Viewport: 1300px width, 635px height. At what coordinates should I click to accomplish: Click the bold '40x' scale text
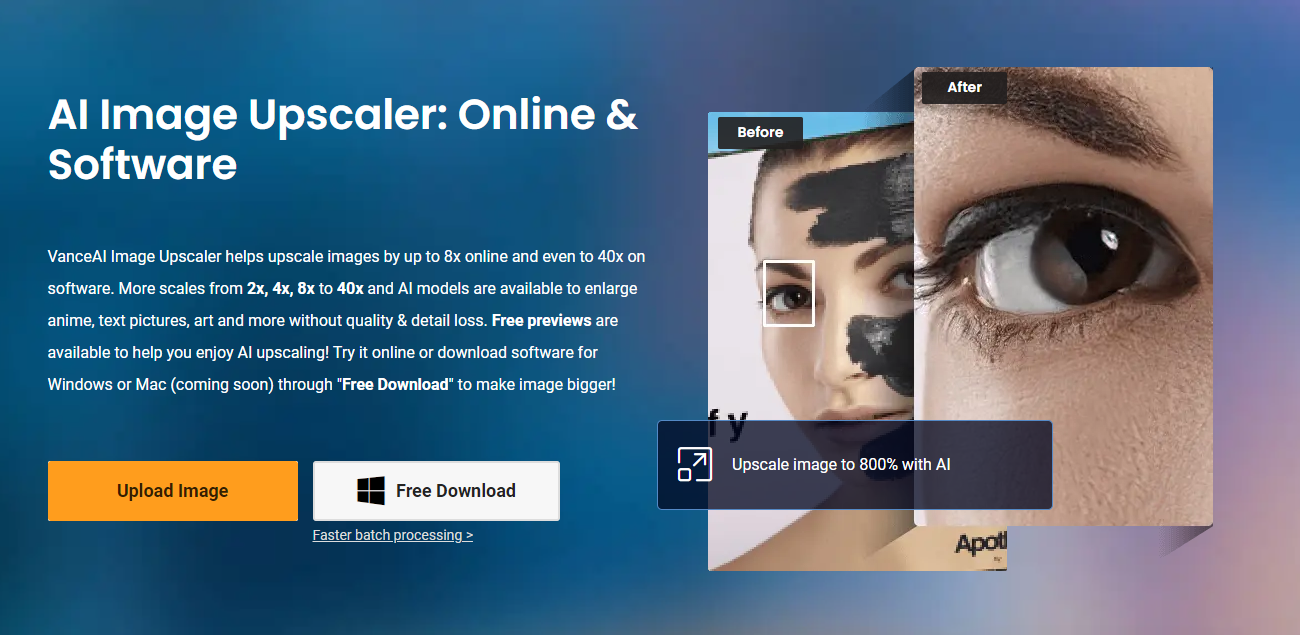[x=350, y=289]
